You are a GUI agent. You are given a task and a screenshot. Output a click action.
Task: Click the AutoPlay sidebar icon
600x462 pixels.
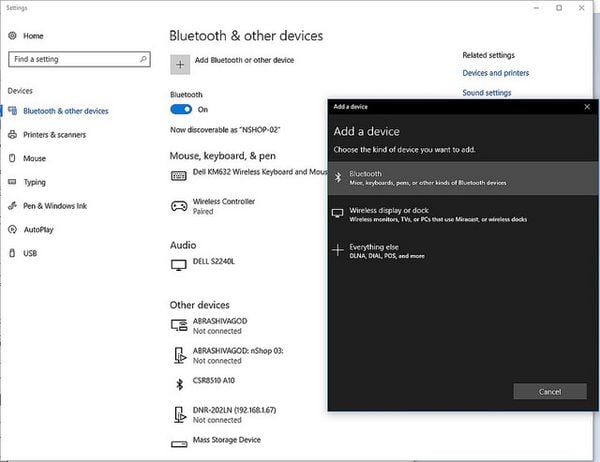(12, 229)
